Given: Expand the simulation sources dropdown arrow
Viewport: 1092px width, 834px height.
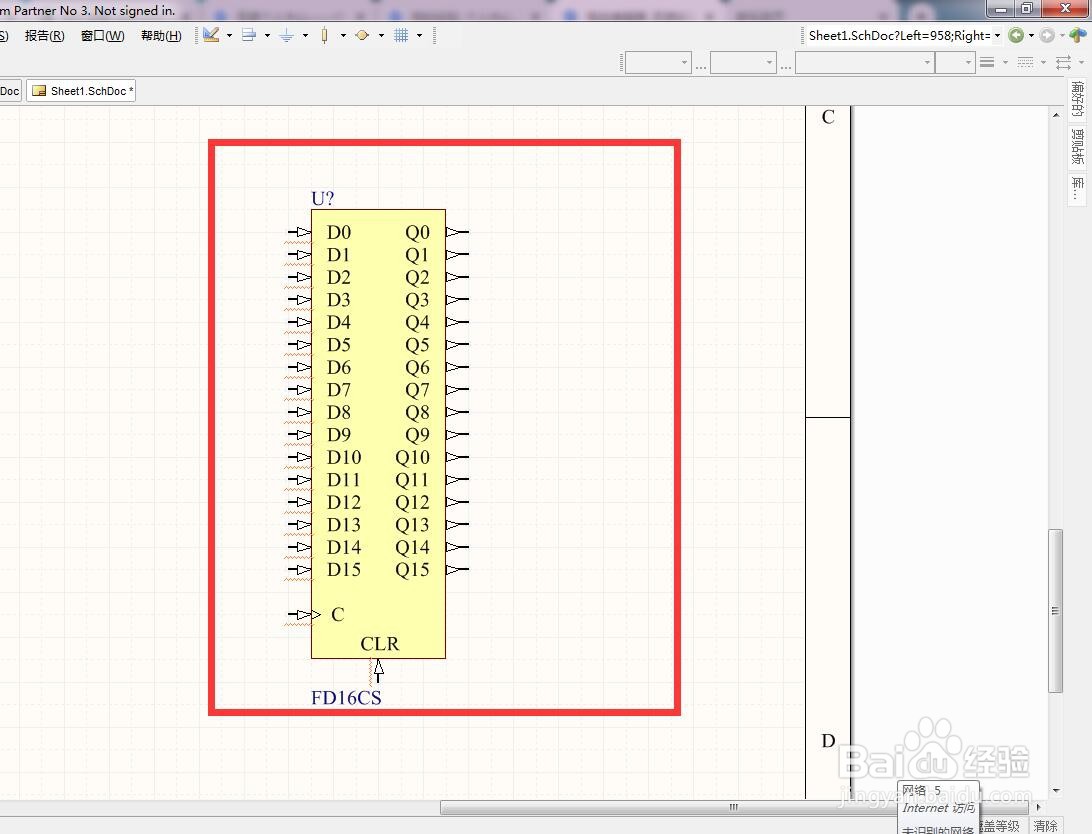Looking at the screenshot, I should tap(381, 35).
